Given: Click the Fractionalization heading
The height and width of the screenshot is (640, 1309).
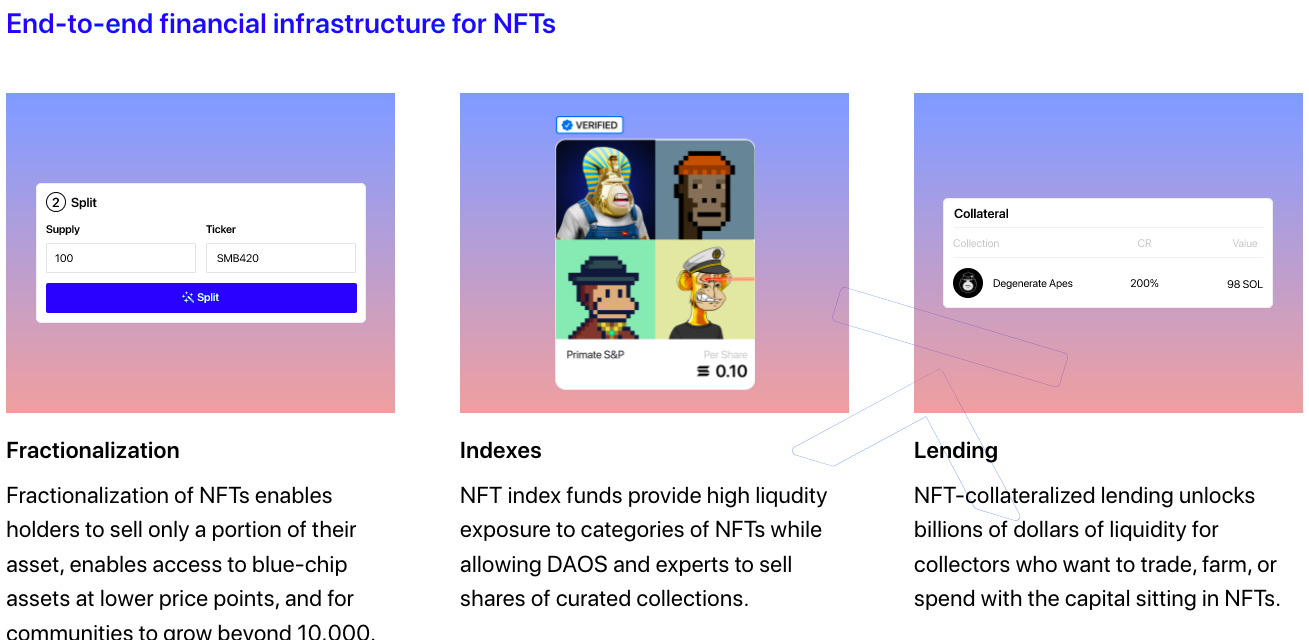Looking at the screenshot, I should pos(93,450).
